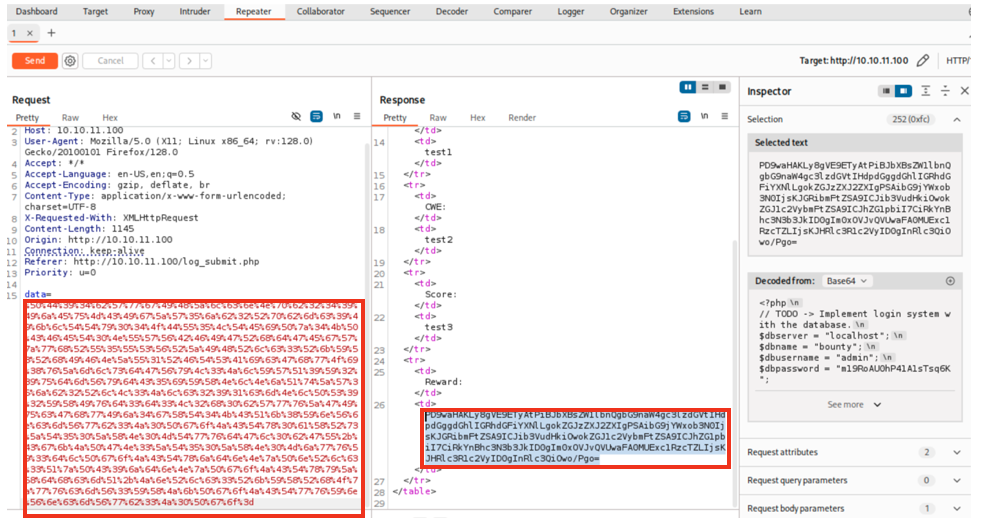This screenshot has height=529, width=983.
Task: Dock Inspector to right layout
Action: [903, 91]
